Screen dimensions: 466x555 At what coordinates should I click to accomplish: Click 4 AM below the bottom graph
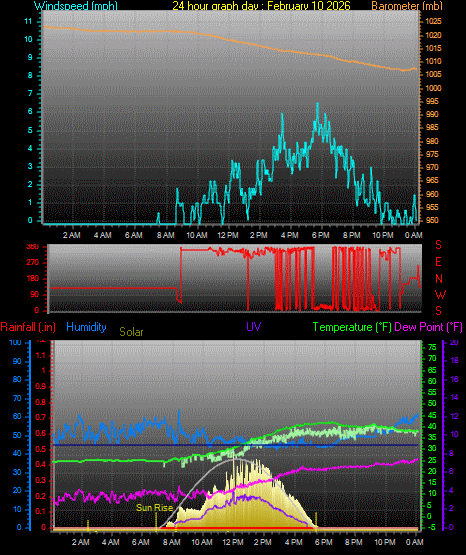(111, 542)
